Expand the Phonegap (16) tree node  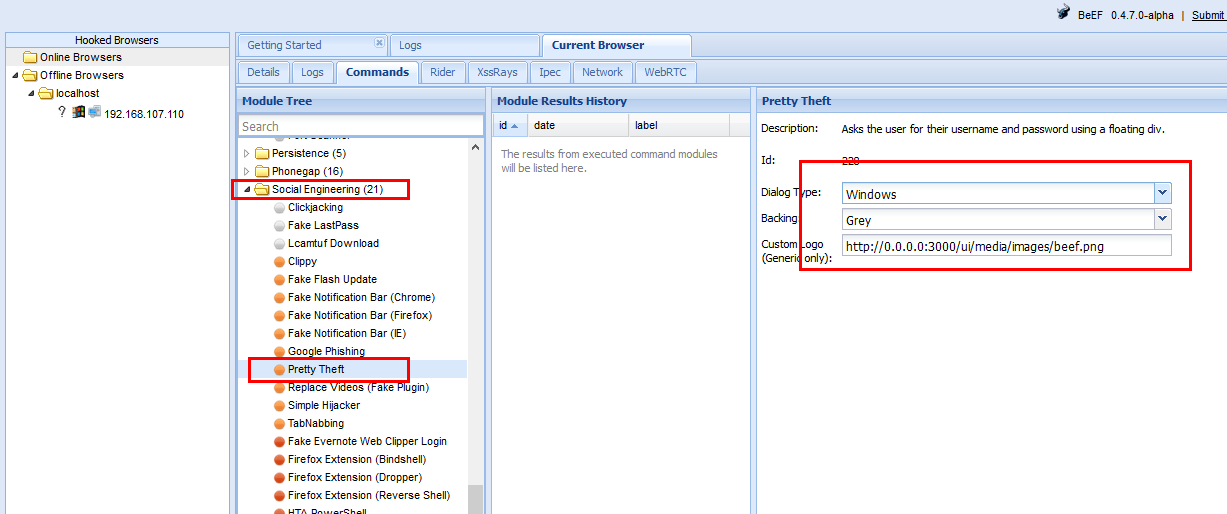click(x=247, y=171)
